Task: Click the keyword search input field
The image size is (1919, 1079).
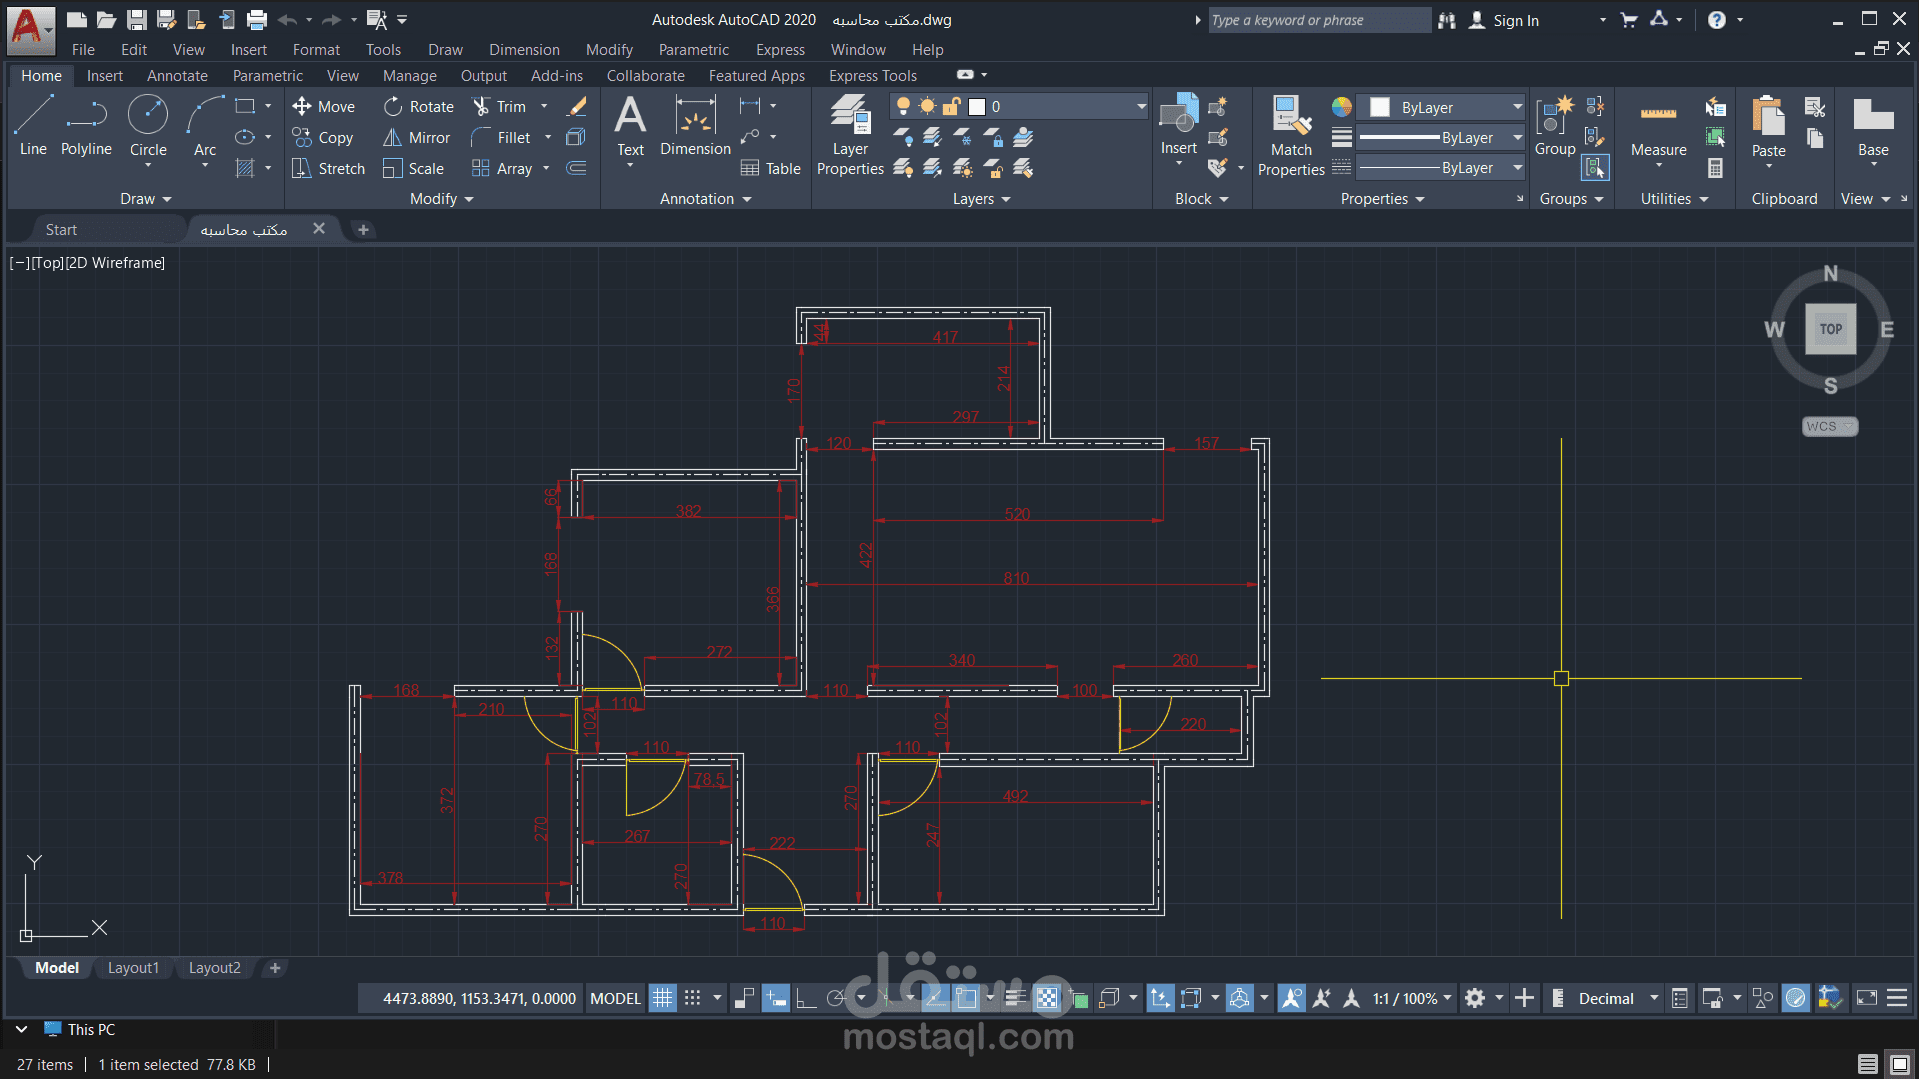Action: pyautogui.click(x=1318, y=20)
